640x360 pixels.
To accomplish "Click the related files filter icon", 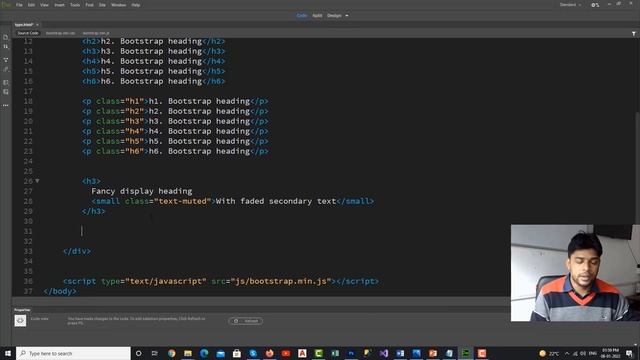I will 633,33.
